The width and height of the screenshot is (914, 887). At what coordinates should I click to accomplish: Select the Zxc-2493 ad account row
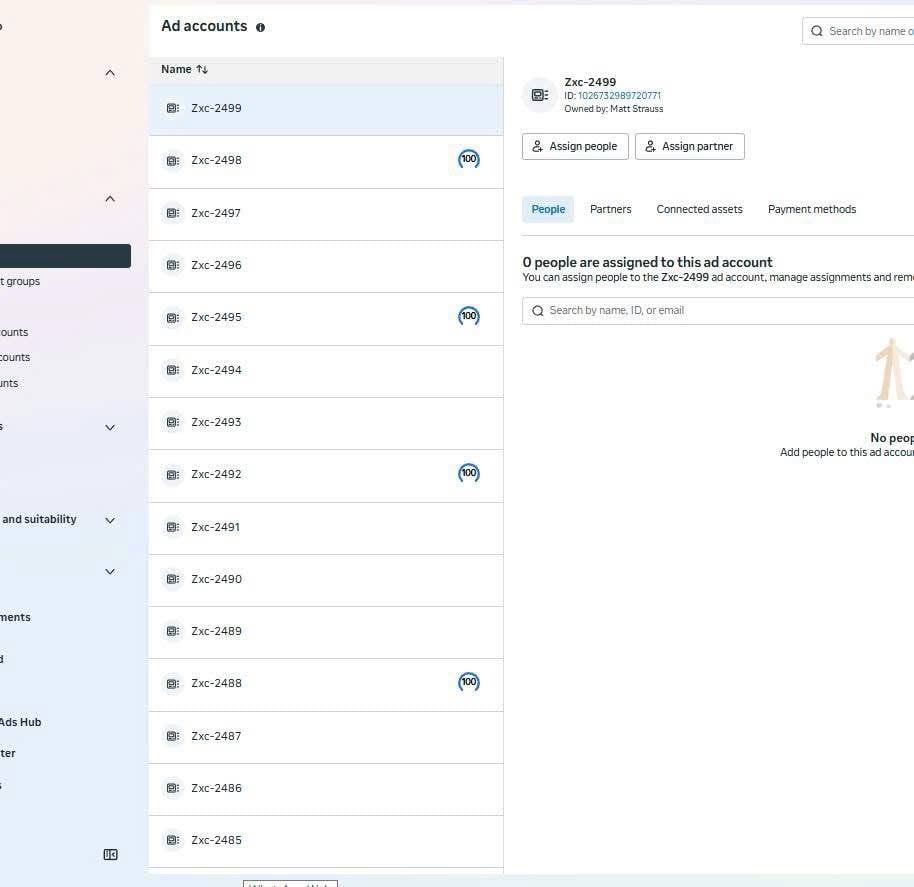click(x=326, y=423)
